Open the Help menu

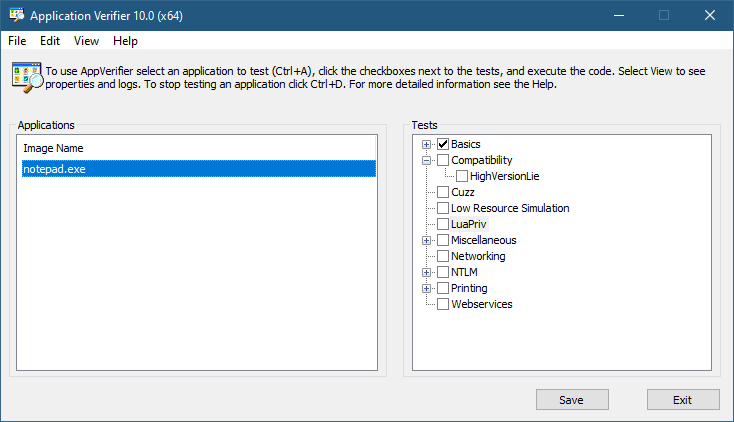click(x=125, y=41)
